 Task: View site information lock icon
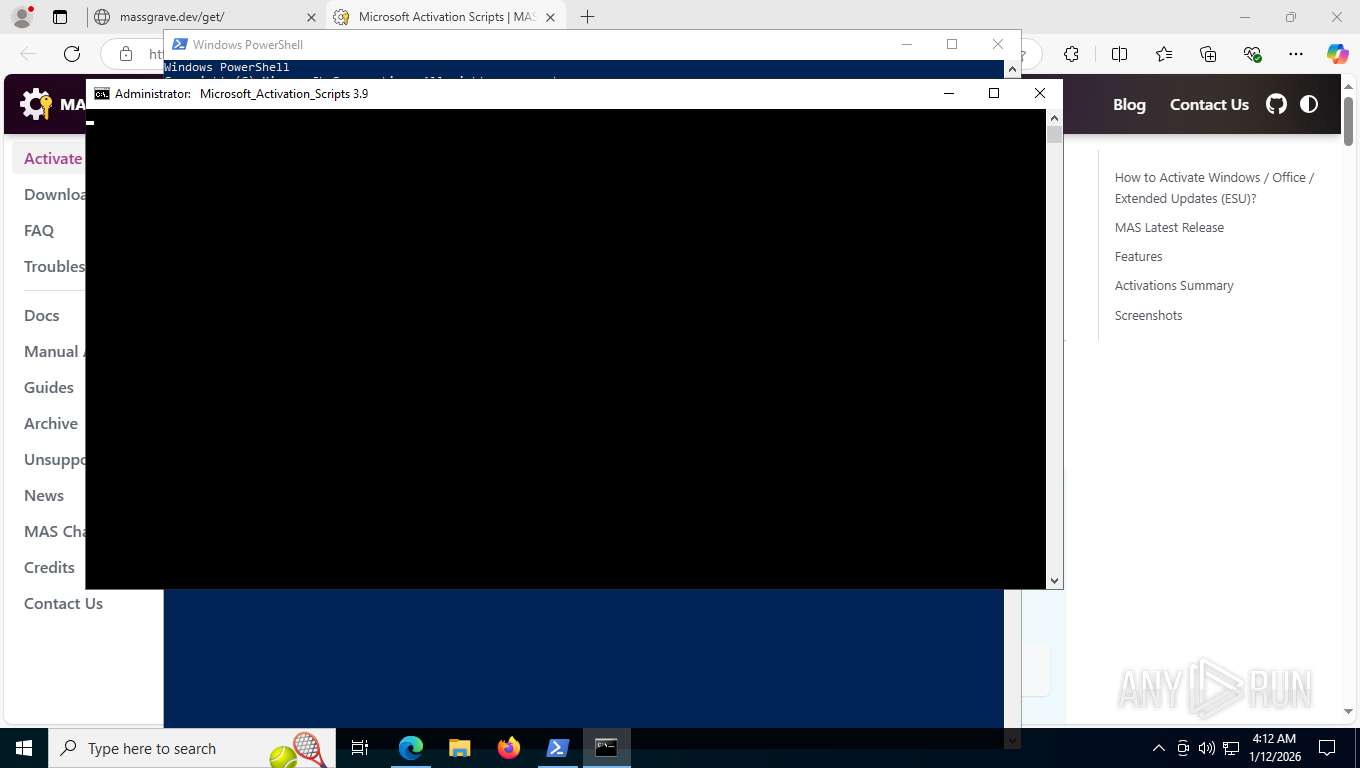tap(126, 54)
